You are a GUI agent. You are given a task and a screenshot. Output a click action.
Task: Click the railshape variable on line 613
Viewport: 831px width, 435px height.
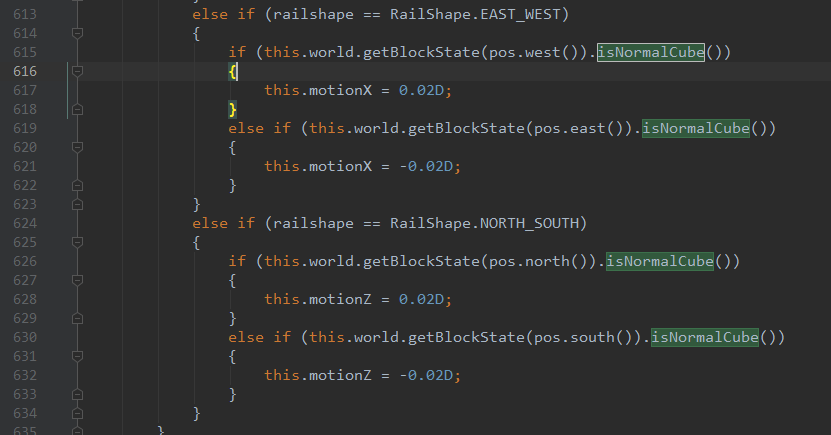tap(313, 14)
